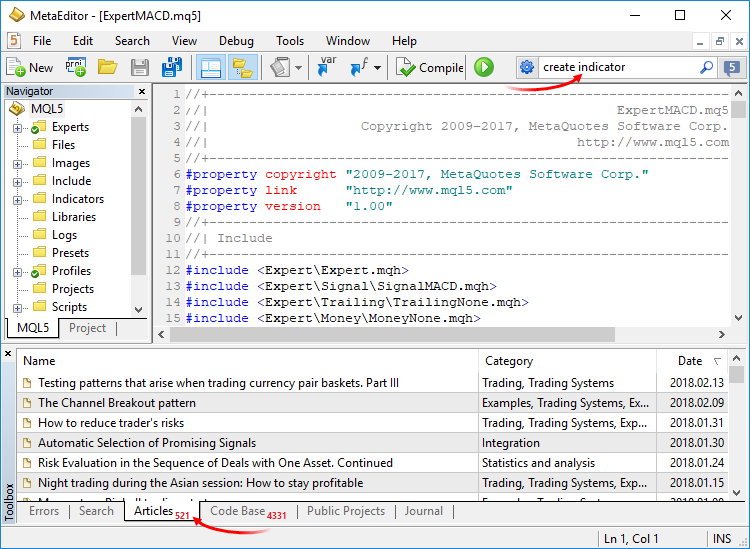
Task: Open the dropdown arrow beside the Styler icon
Action: (x=298, y=67)
